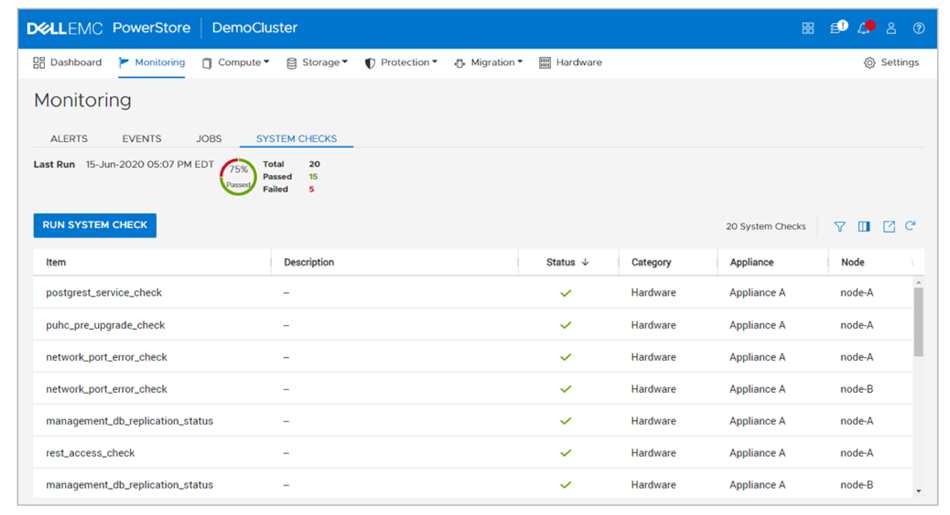This screenshot has height=515, width=950.
Task: Click the Monitoring flag icon
Action: pyautogui.click(x=124, y=62)
